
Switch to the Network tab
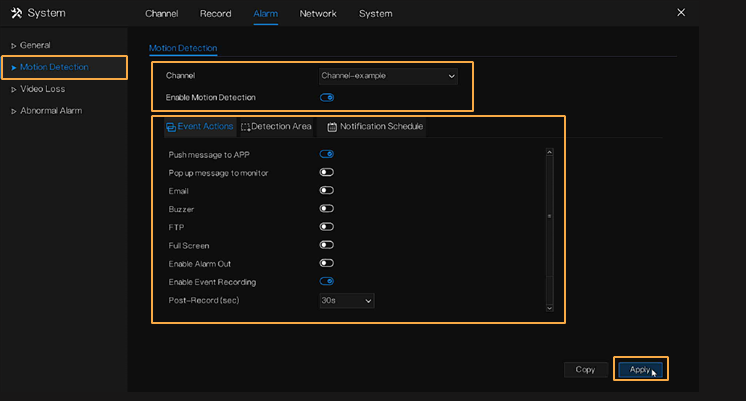tap(318, 14)
